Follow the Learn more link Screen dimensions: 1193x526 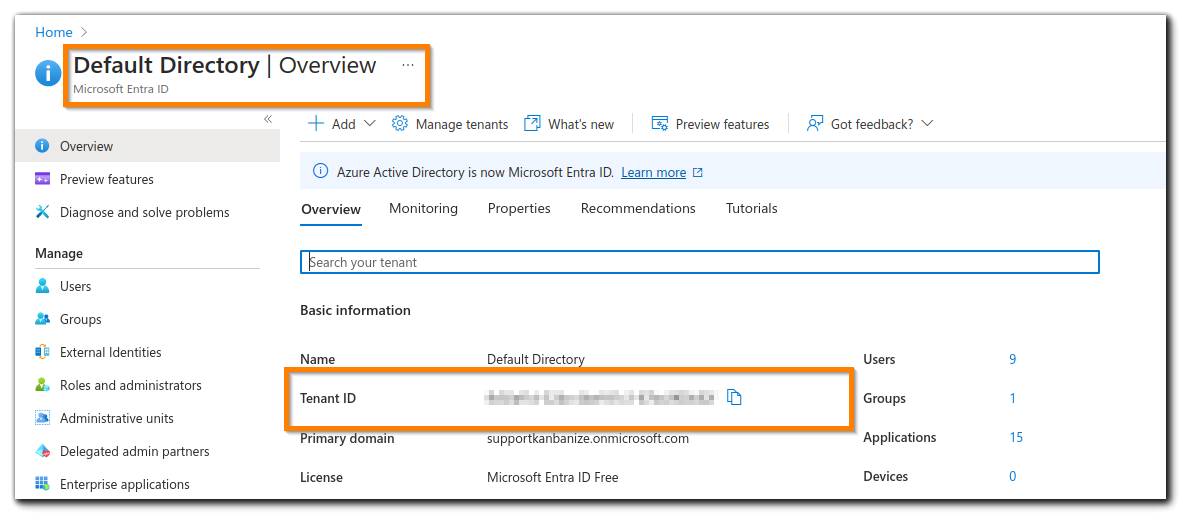(x=654, y=173)
